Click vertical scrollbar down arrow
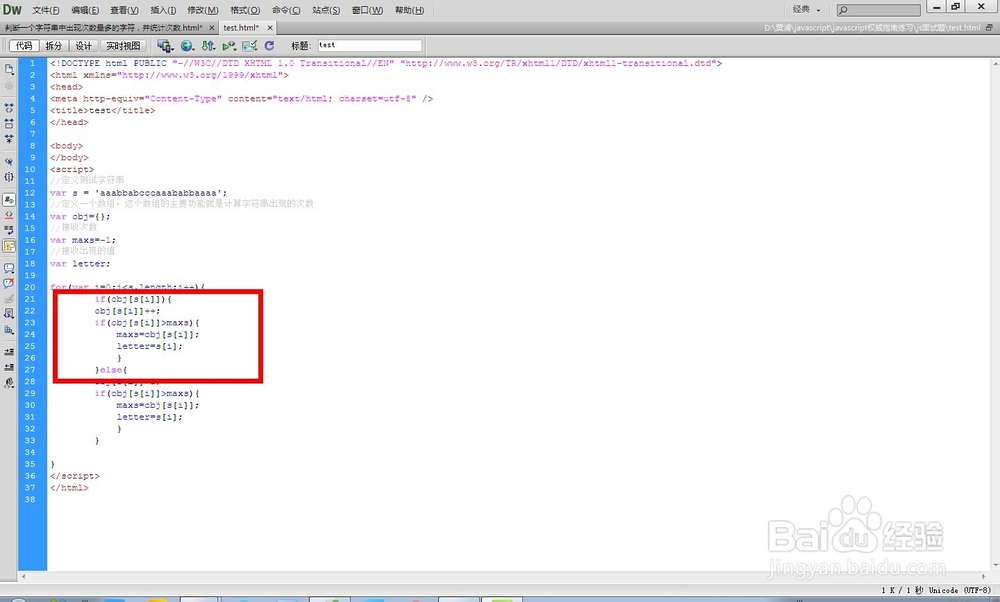The height and width of the screenshot is (602, 1000). (x=995, y=566)
